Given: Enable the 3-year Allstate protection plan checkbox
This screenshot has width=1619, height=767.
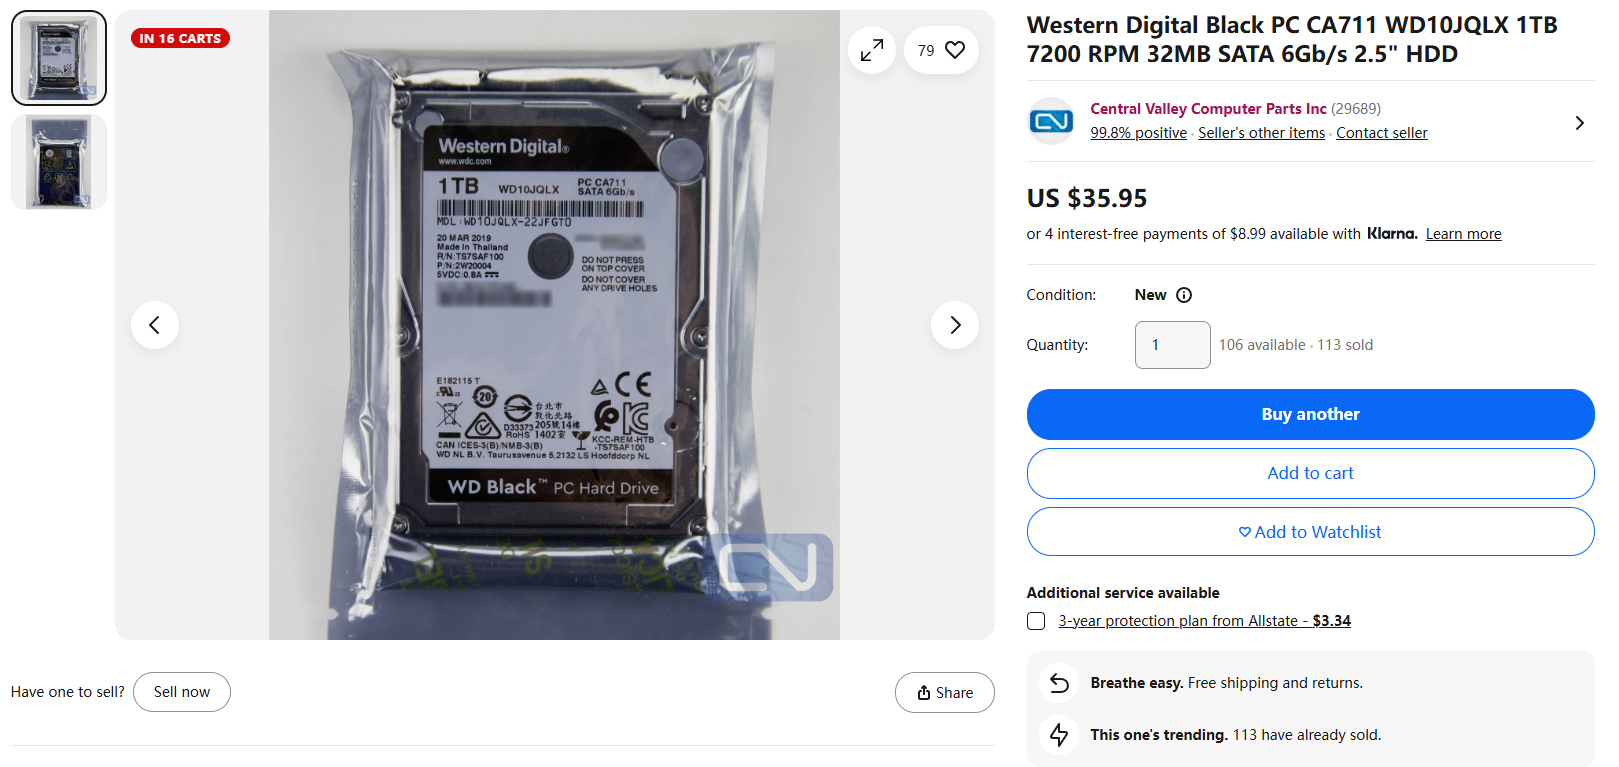Looking at the screenshot, I should coord(1036,621).
